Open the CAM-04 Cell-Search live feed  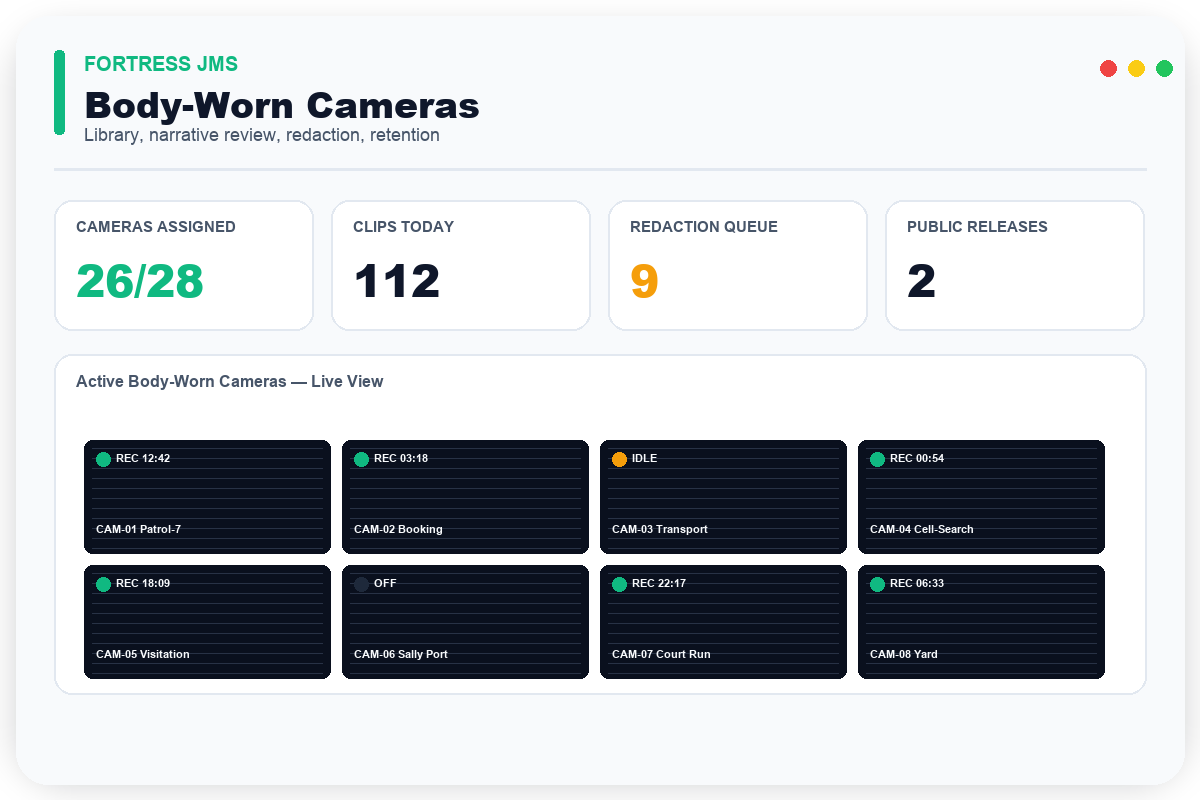point(981,497)
